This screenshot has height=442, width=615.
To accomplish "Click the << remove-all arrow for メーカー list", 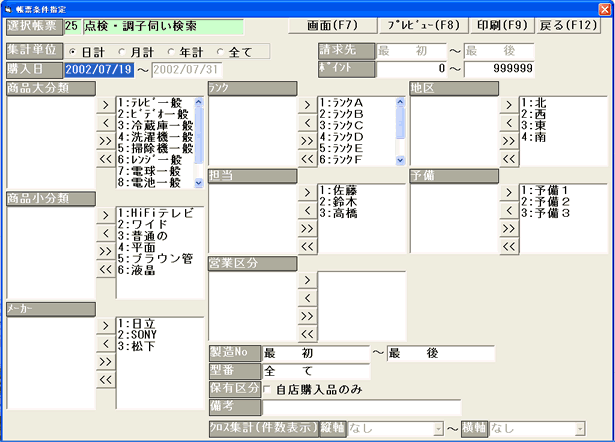I will point(105,379).
